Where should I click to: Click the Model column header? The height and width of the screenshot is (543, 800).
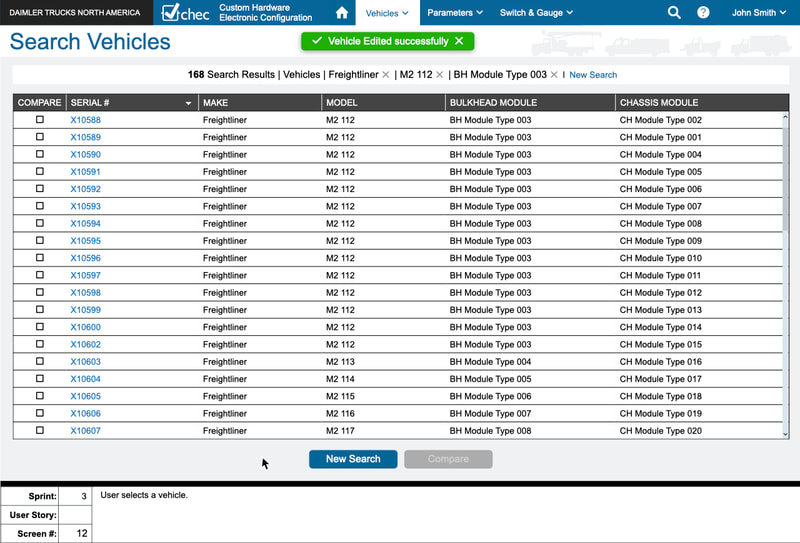pos(383,103)
